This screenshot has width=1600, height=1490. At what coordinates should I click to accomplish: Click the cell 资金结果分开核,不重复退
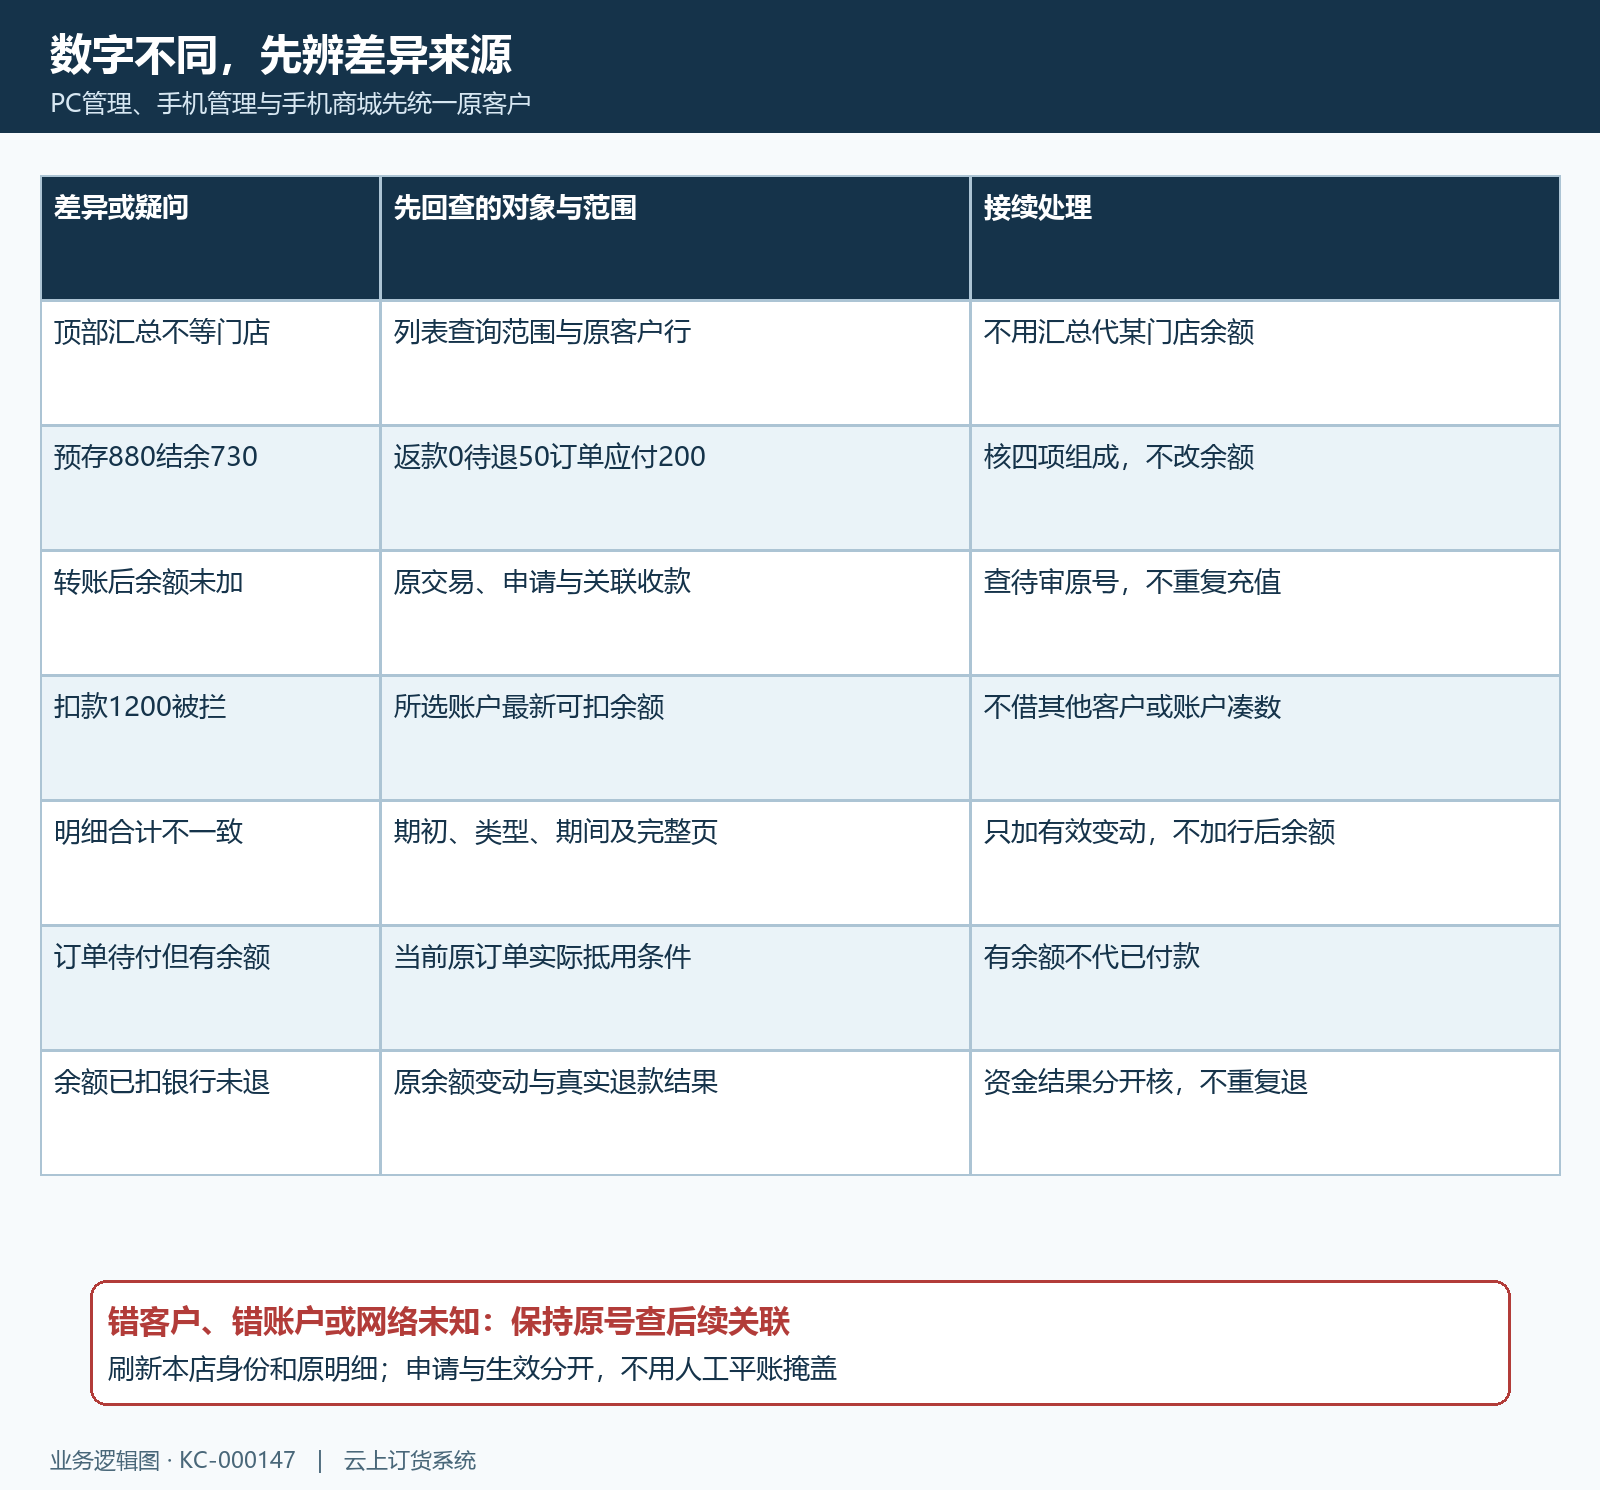click(x=1265, y=1113)
